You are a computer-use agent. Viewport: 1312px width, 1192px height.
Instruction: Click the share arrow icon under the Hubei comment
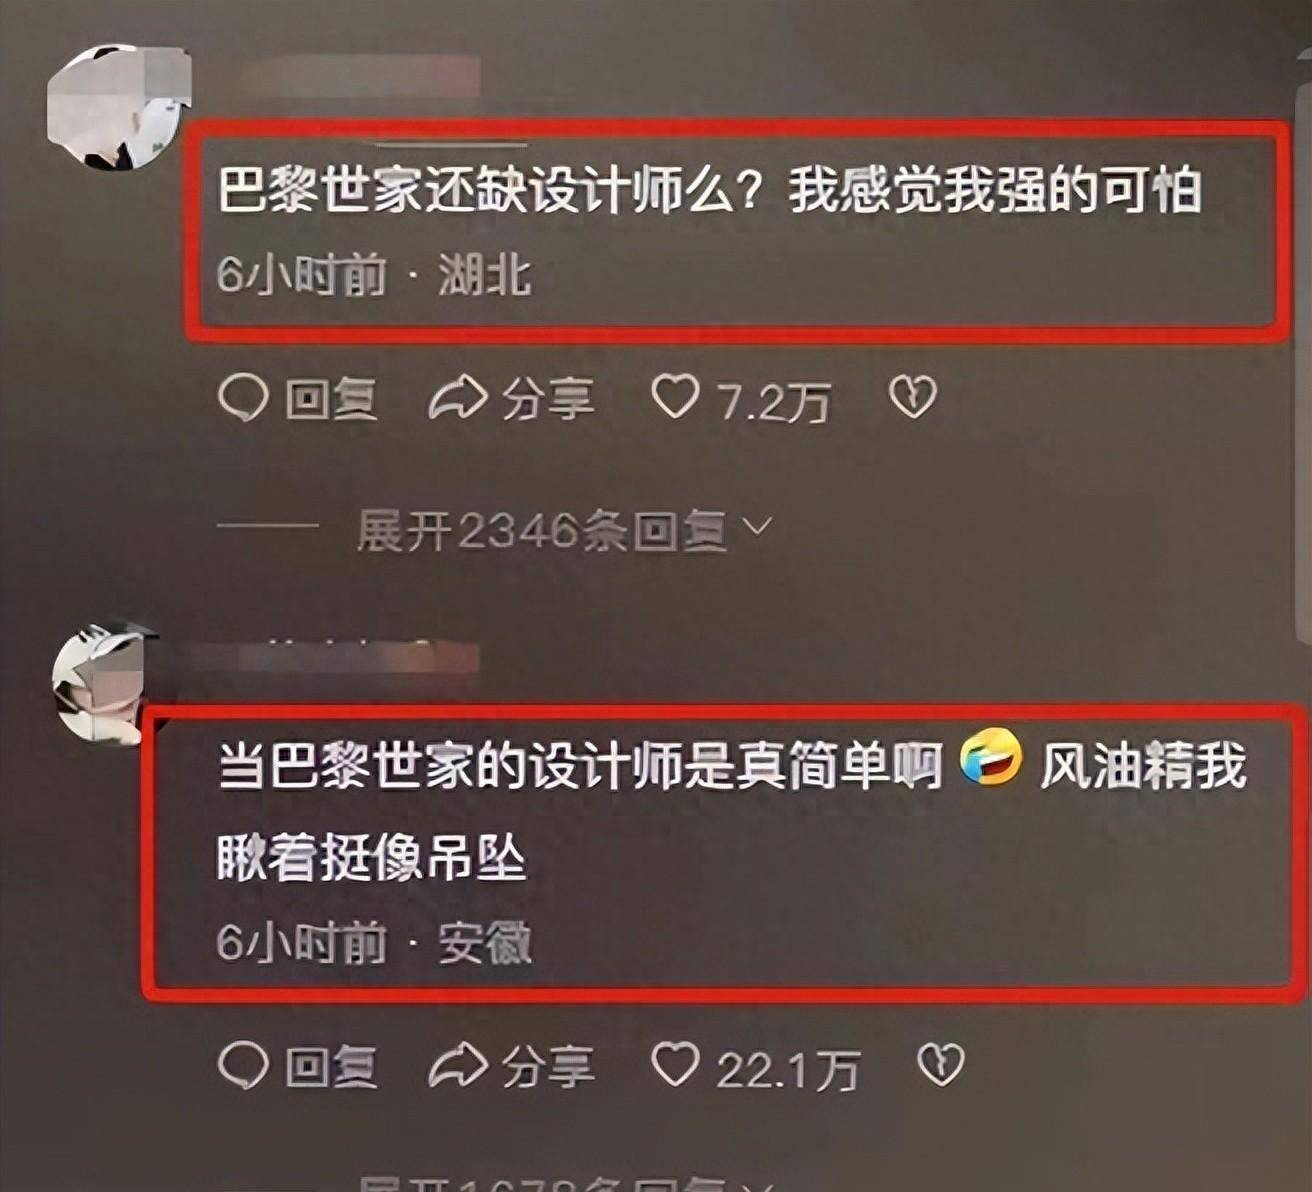(457, 399)
